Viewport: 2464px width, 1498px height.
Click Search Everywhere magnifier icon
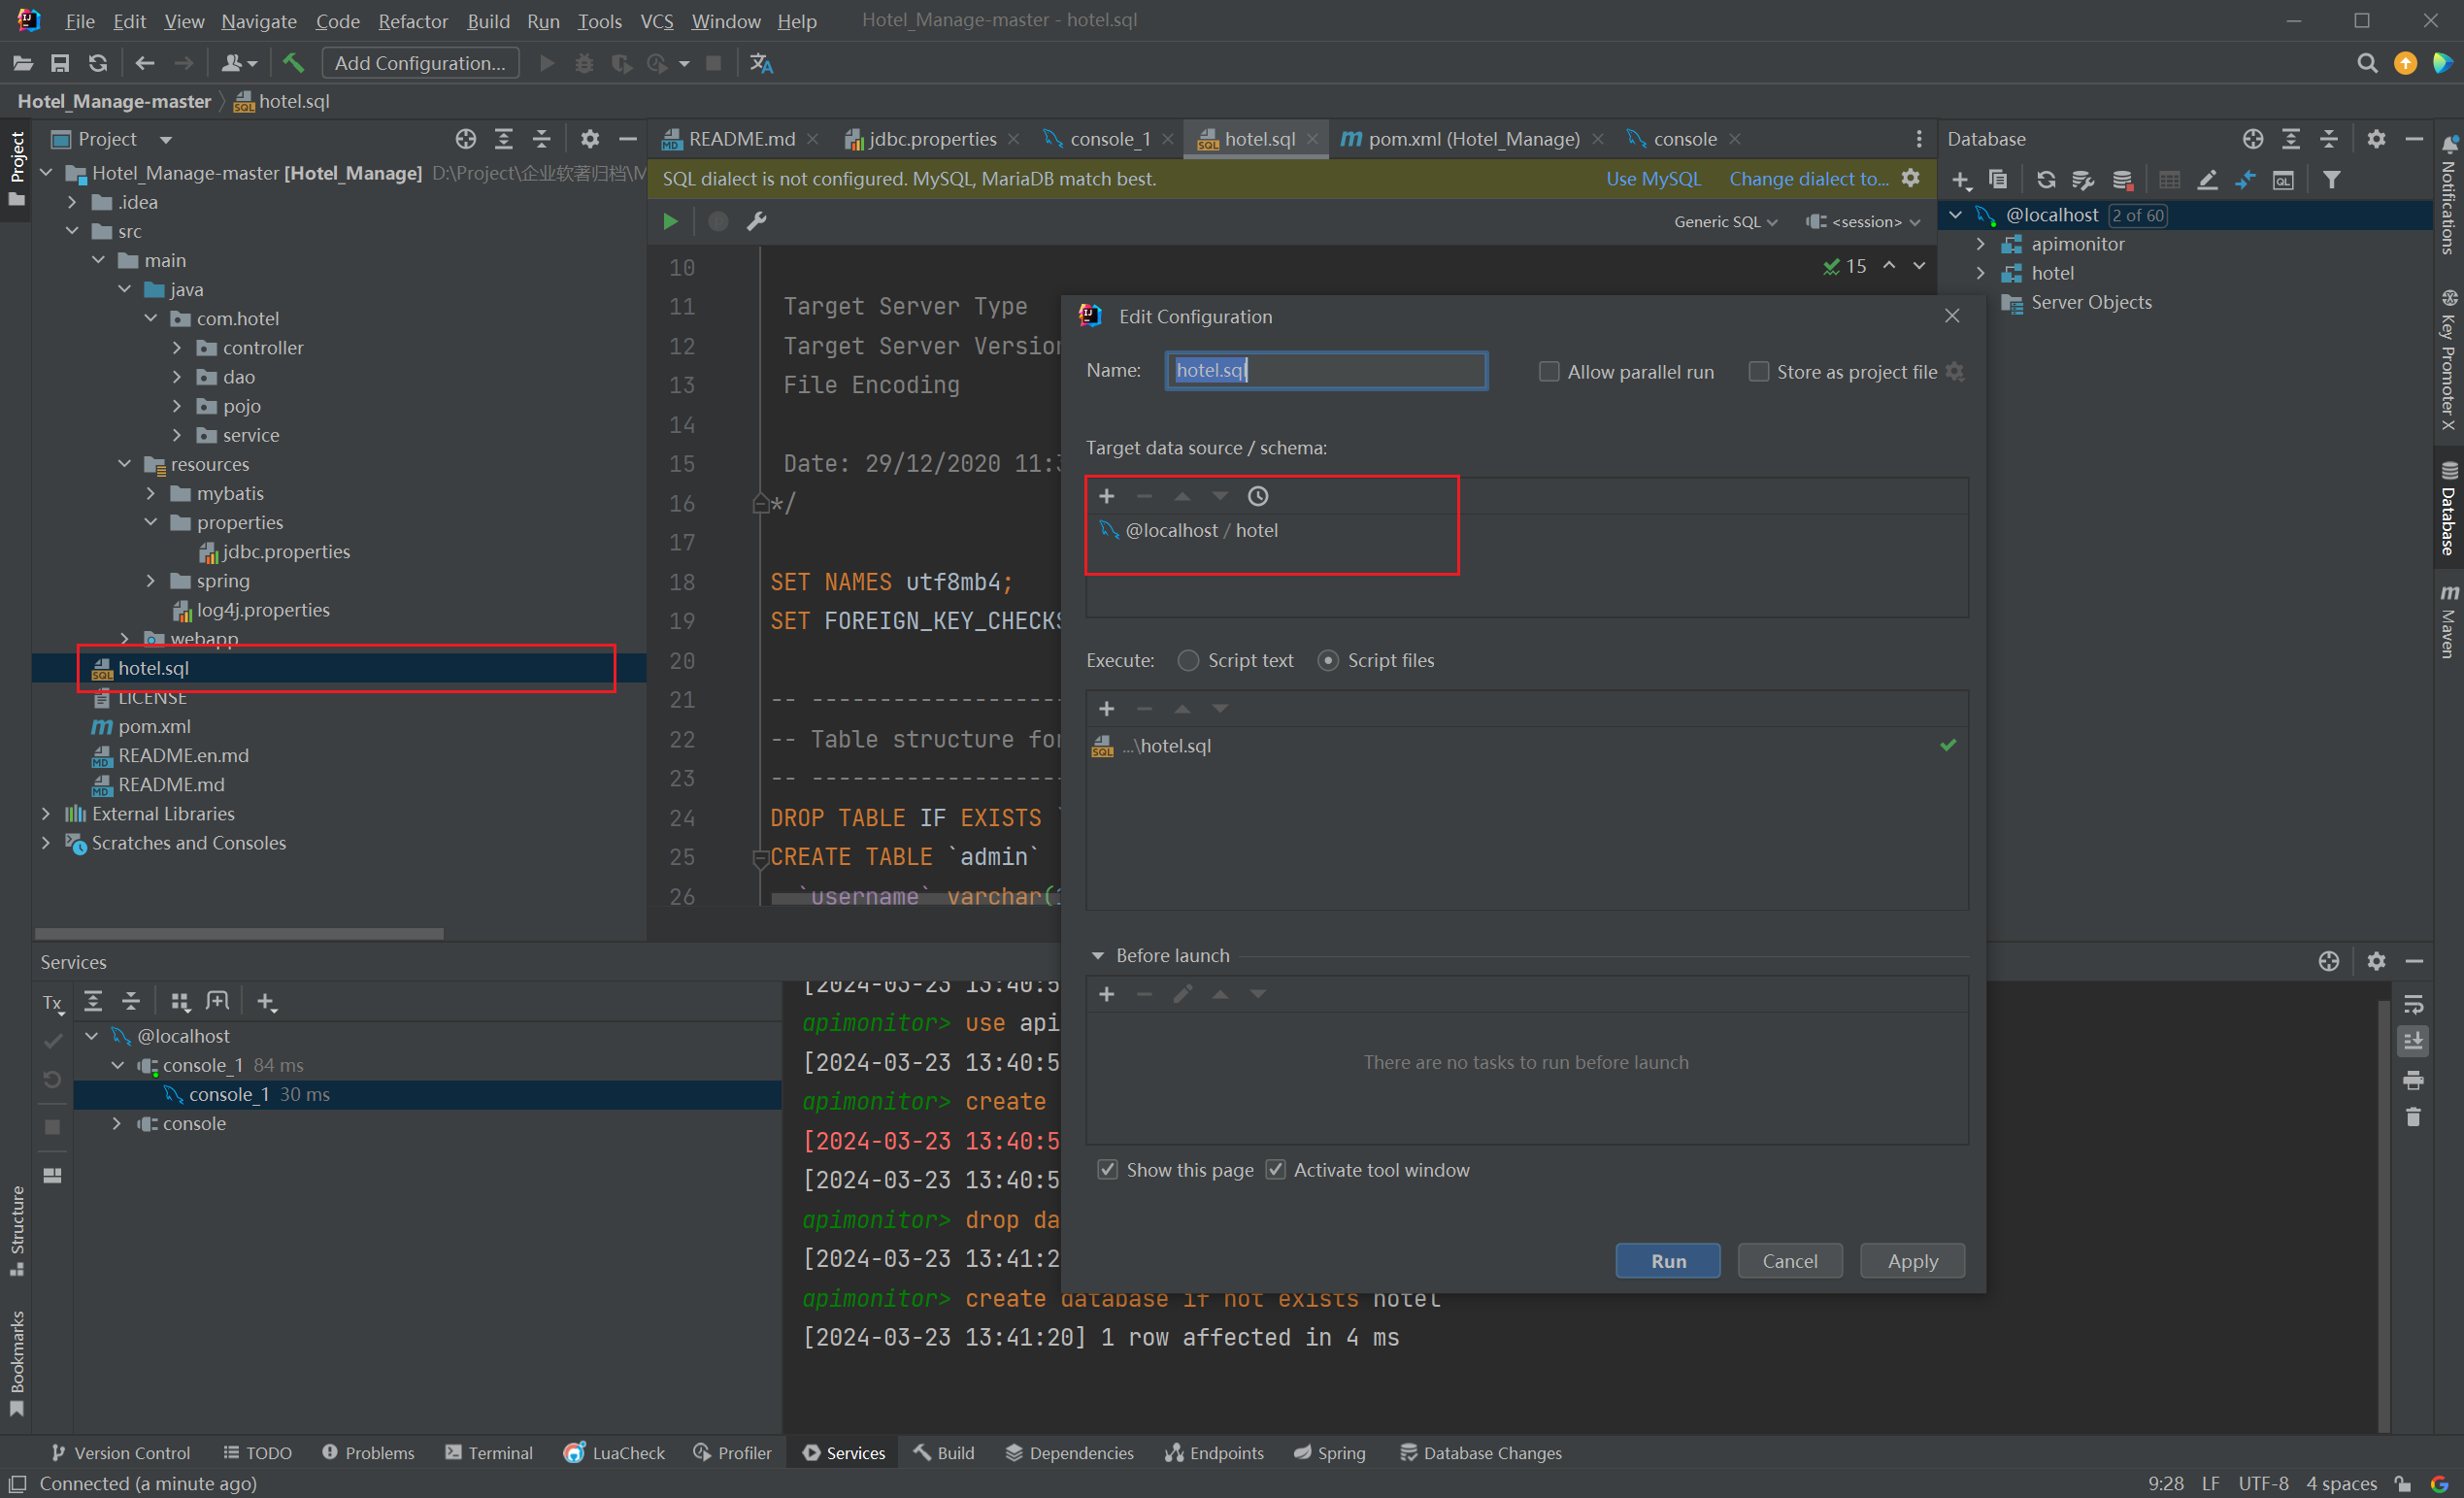[2366, 63]
